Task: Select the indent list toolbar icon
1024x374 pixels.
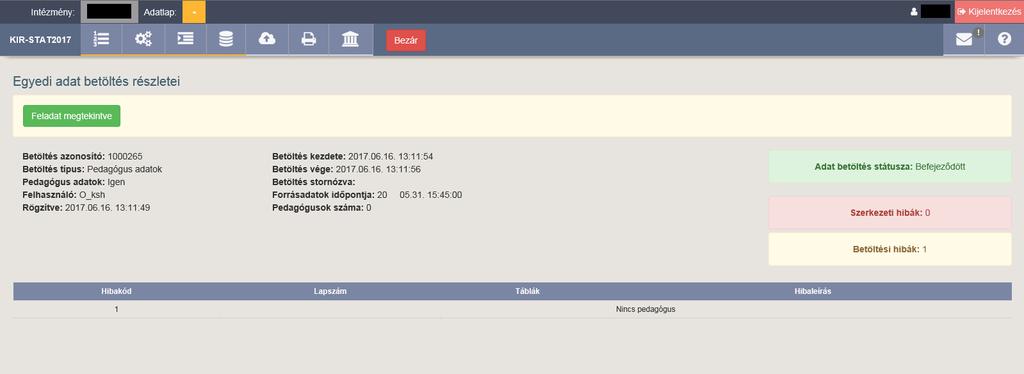Action: tap(185, 39)
